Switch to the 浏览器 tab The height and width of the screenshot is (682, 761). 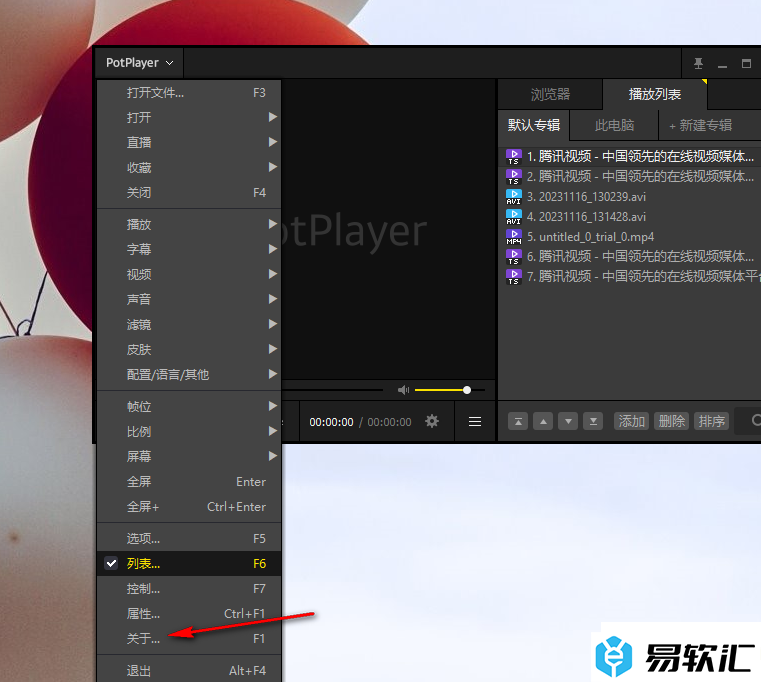[550, 94]
